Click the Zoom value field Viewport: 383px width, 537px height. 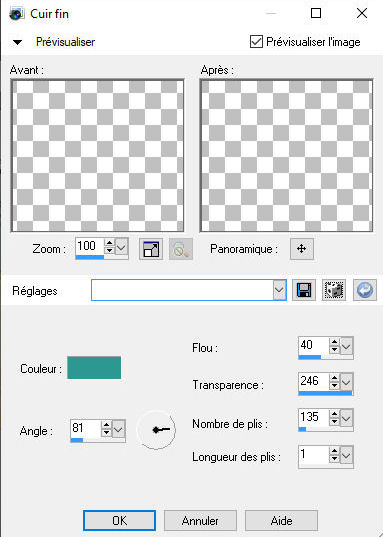click(x=89, y=246)
